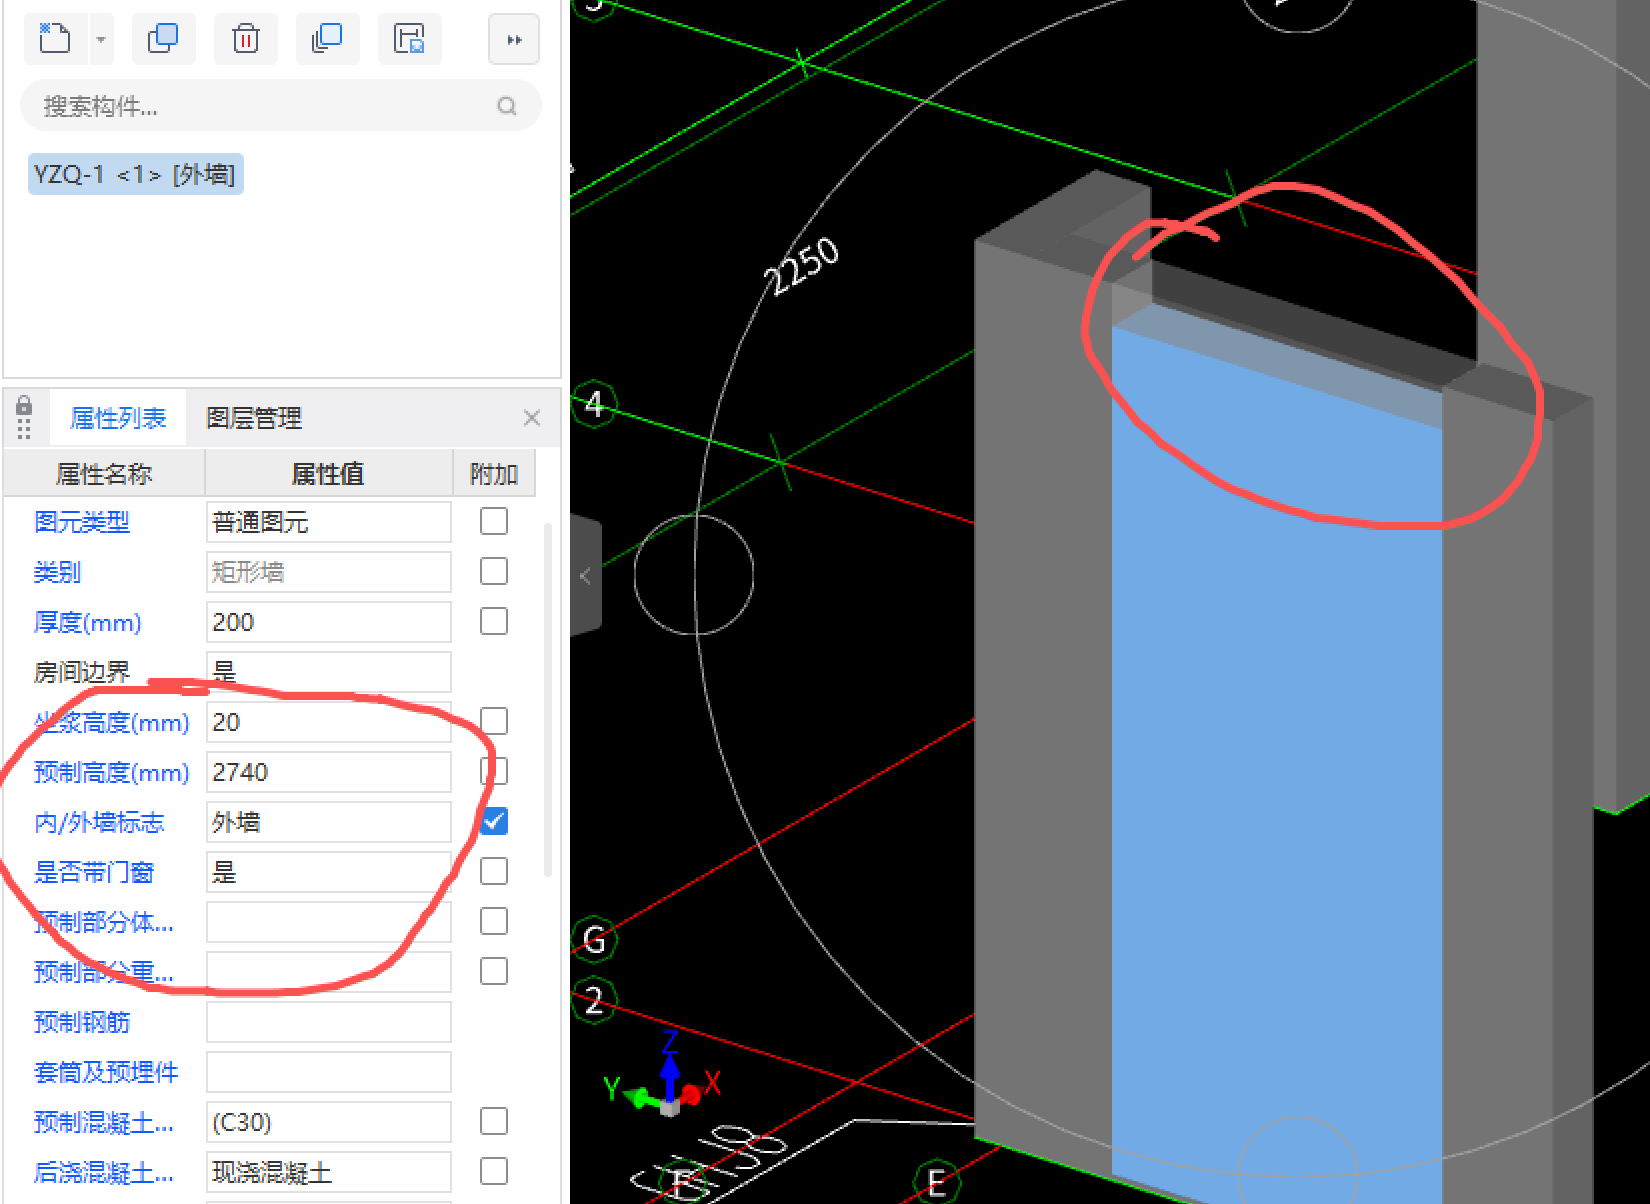1650x1204 pixels.
Task: Toggle the 坐浆高度 附加 checkbox
Action: 494,721
